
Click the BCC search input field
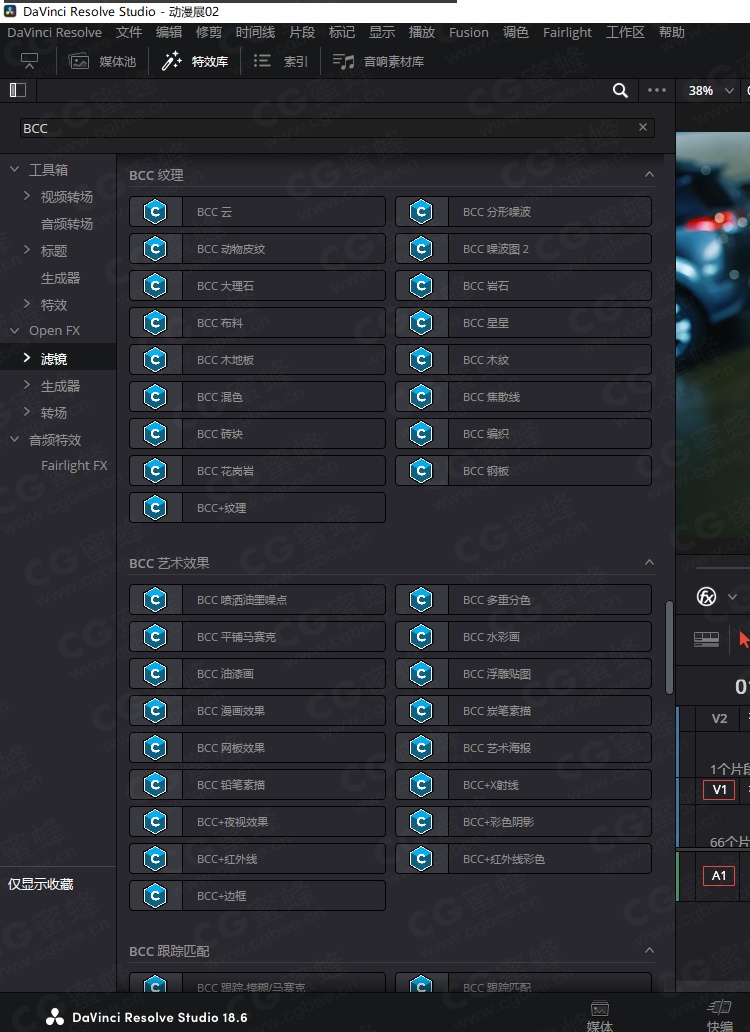(337, 128)
